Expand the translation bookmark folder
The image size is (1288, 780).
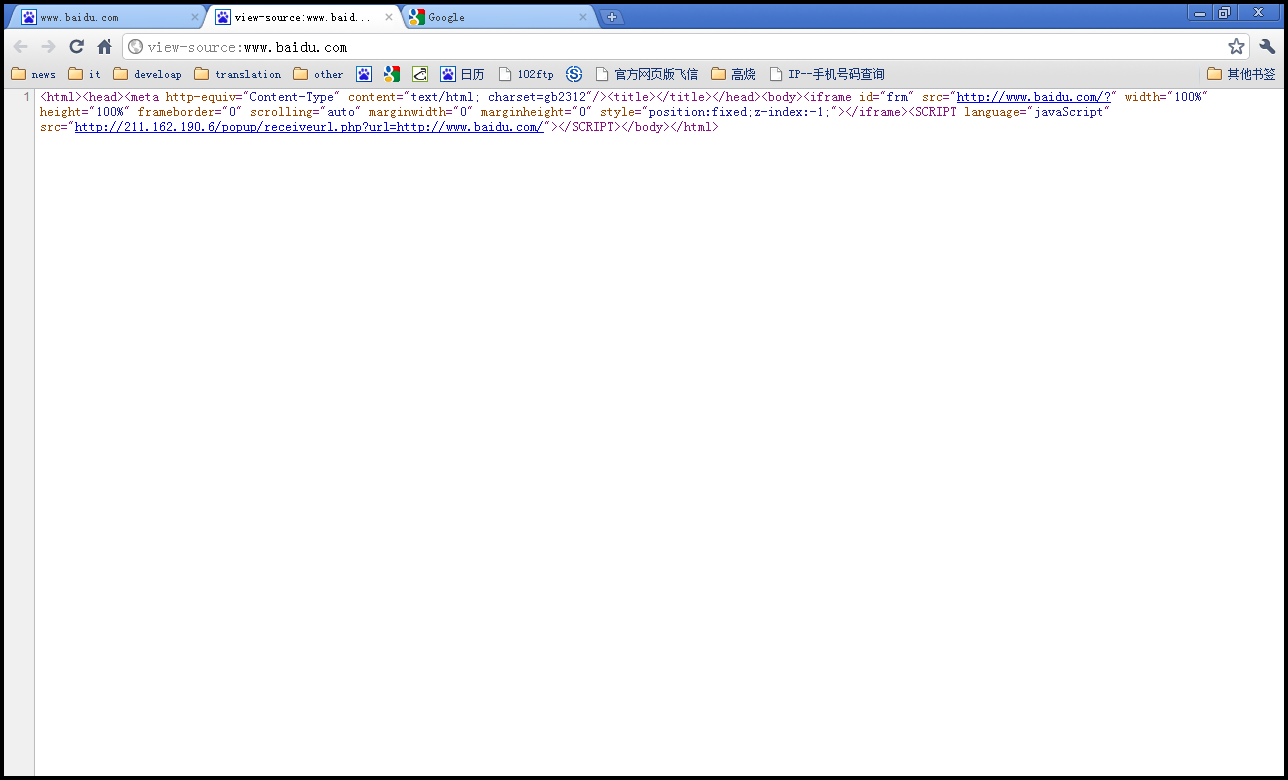[238, 74]
